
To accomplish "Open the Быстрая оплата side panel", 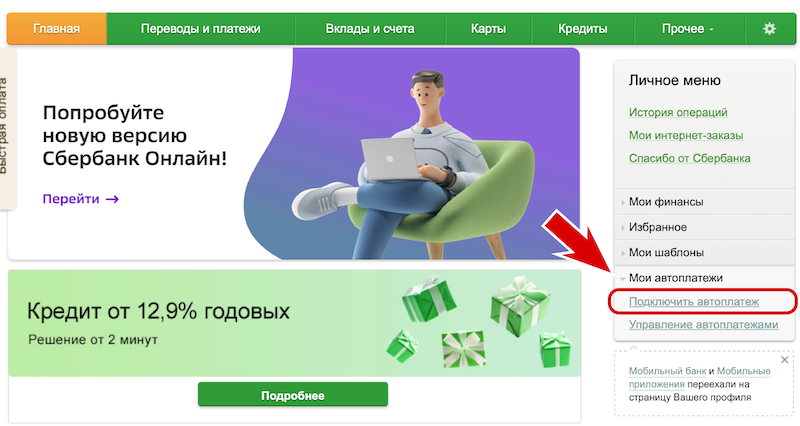I will (x=6, y=129).
